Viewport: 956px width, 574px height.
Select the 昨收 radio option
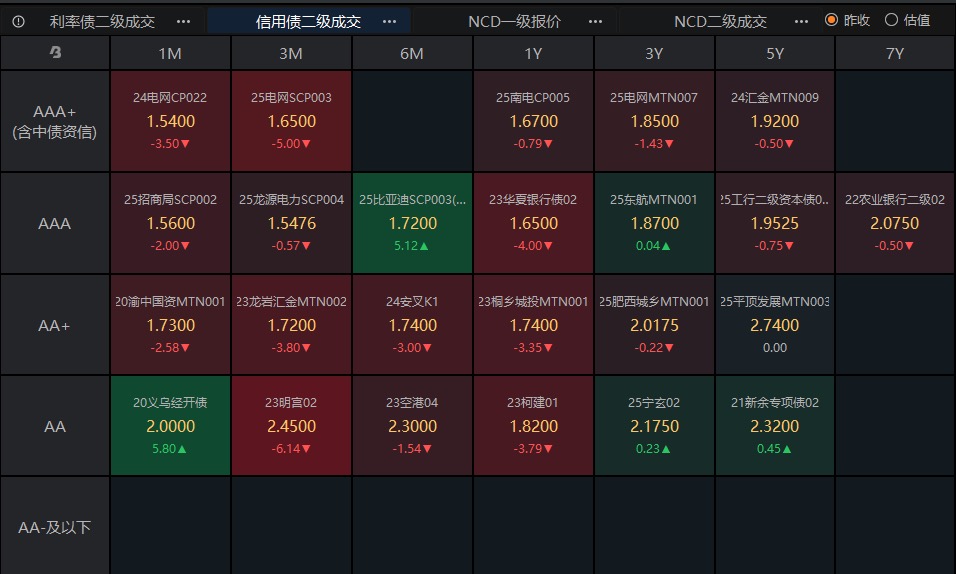[847, 20]
